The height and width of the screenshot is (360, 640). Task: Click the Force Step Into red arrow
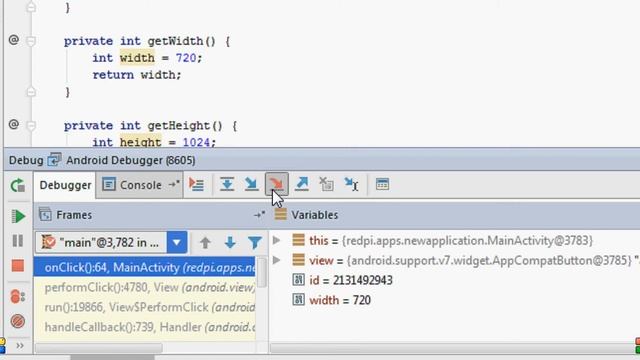pos(276,184)
